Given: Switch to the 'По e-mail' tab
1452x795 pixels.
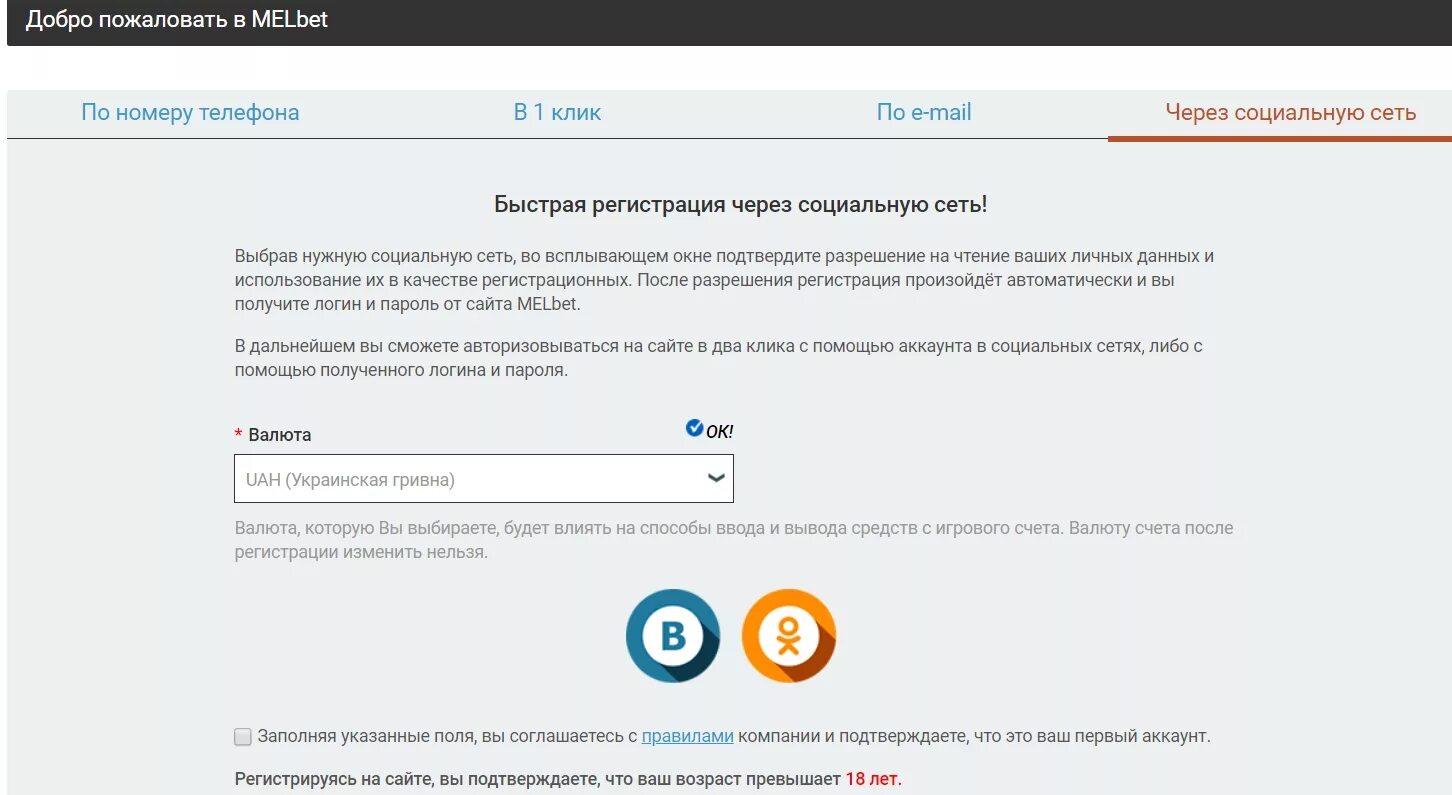Looking at the screenshot, I should pos(924,113).
